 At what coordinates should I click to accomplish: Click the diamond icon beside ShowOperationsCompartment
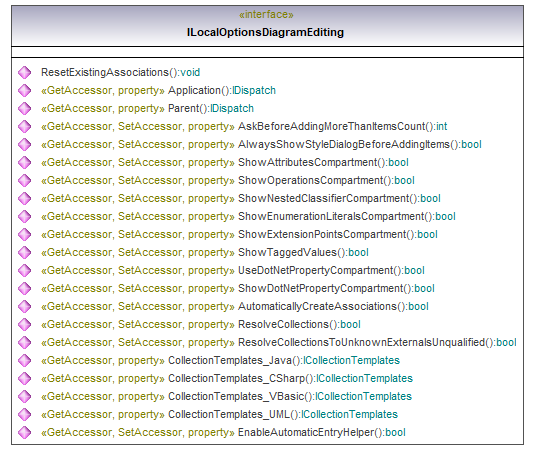pyautogui.click(x=25, y=180)
